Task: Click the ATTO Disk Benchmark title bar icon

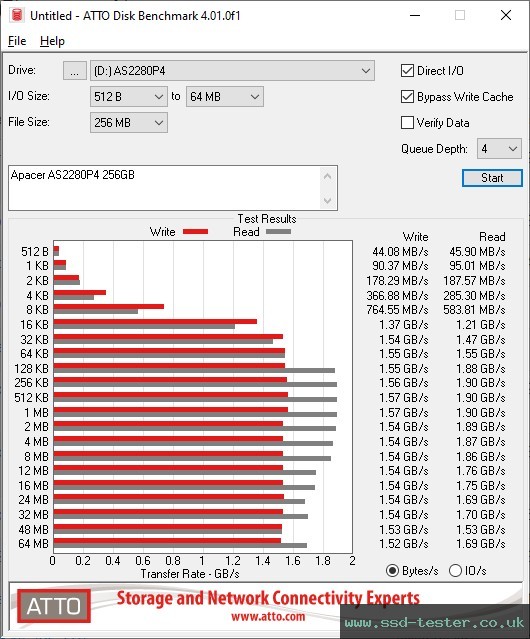Action: pos(16,15)
